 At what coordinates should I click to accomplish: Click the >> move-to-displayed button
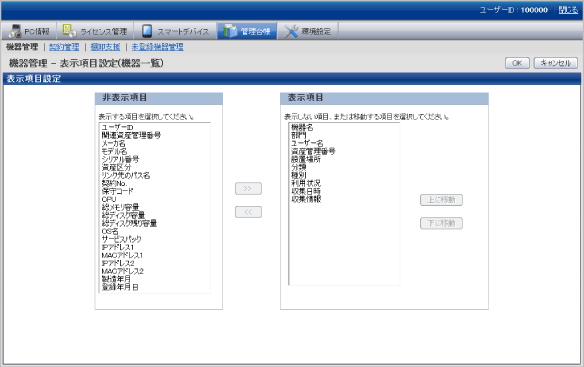click(x=248, y=189)
